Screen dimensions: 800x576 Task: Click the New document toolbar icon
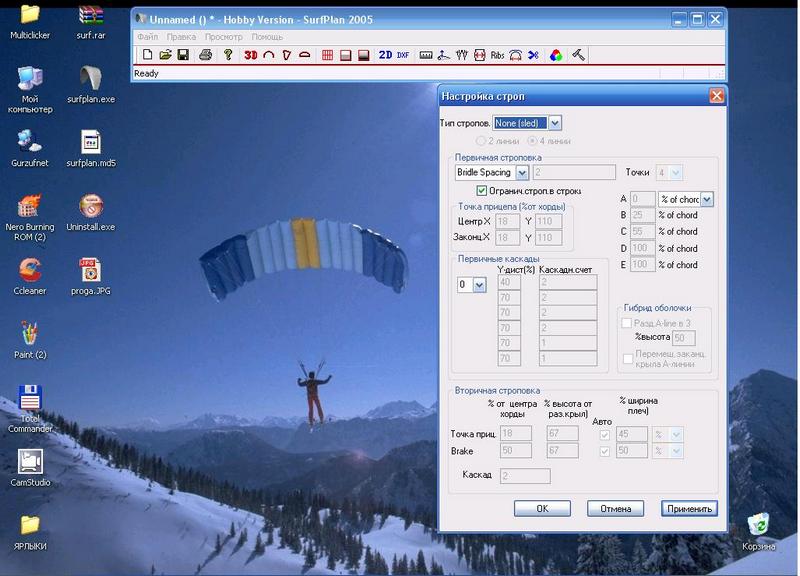(148, 55)
